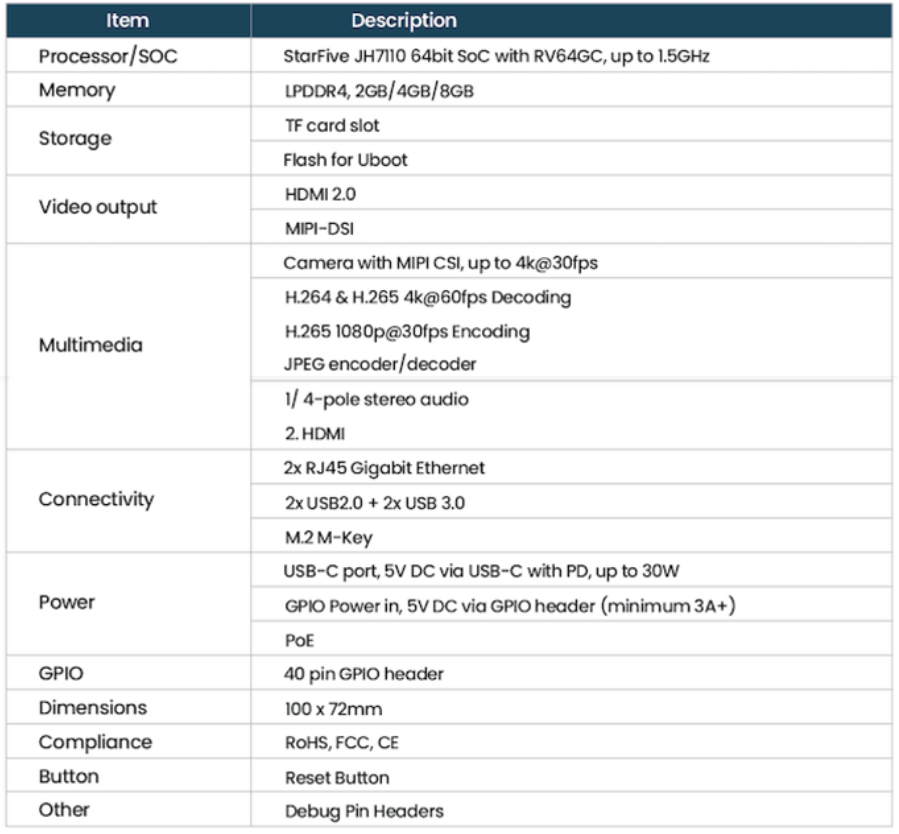
Task: Click 'GPIO Power in' description
Action: pos(510,606)
